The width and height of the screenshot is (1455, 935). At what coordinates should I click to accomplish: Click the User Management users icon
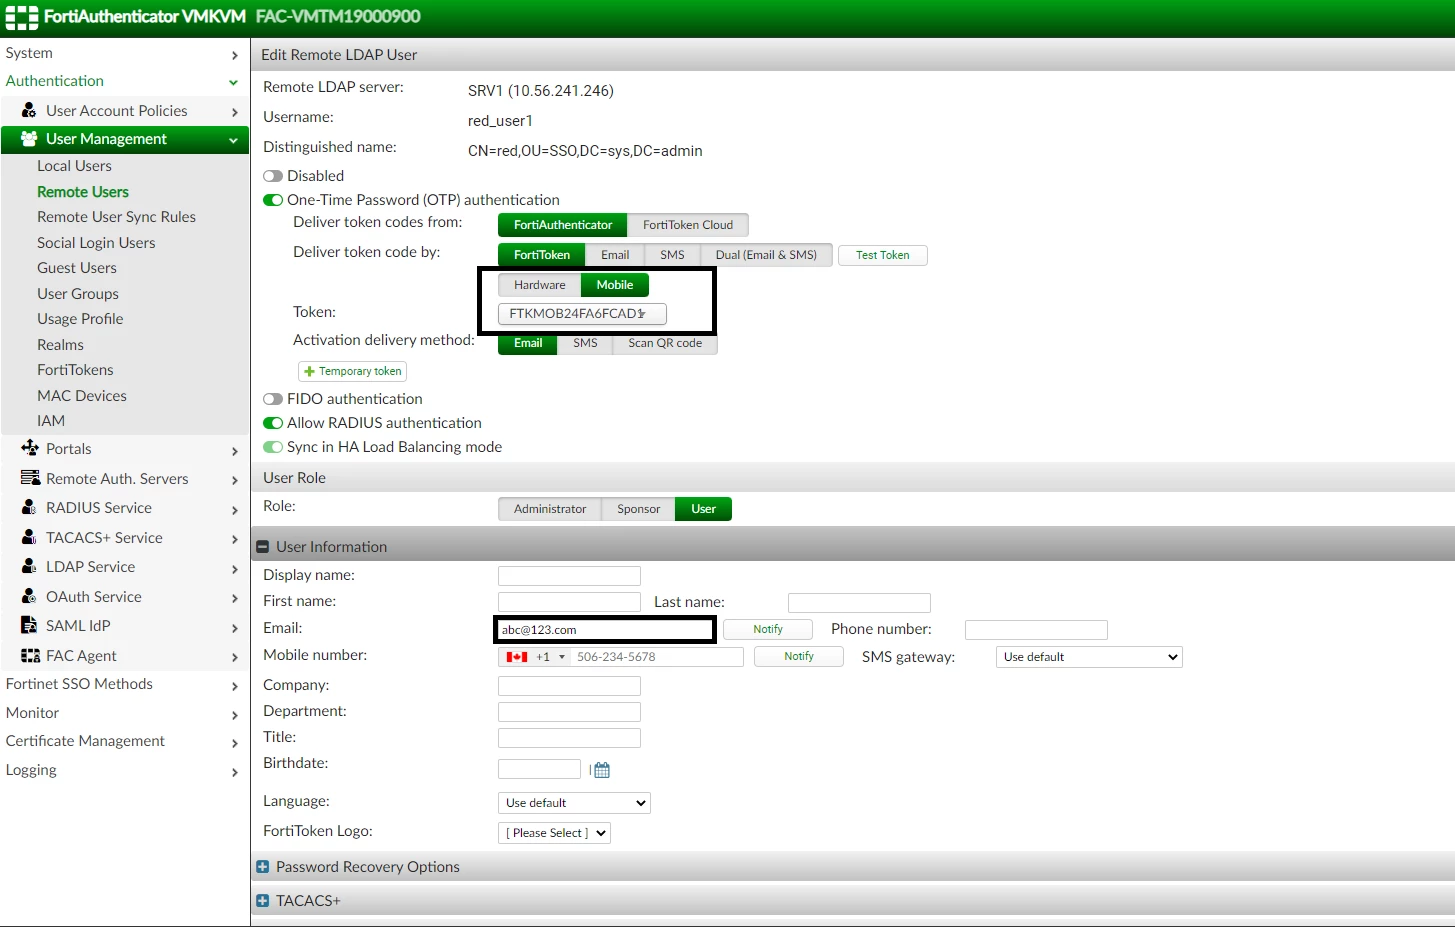pyautogui.click(x=29, y=139)
